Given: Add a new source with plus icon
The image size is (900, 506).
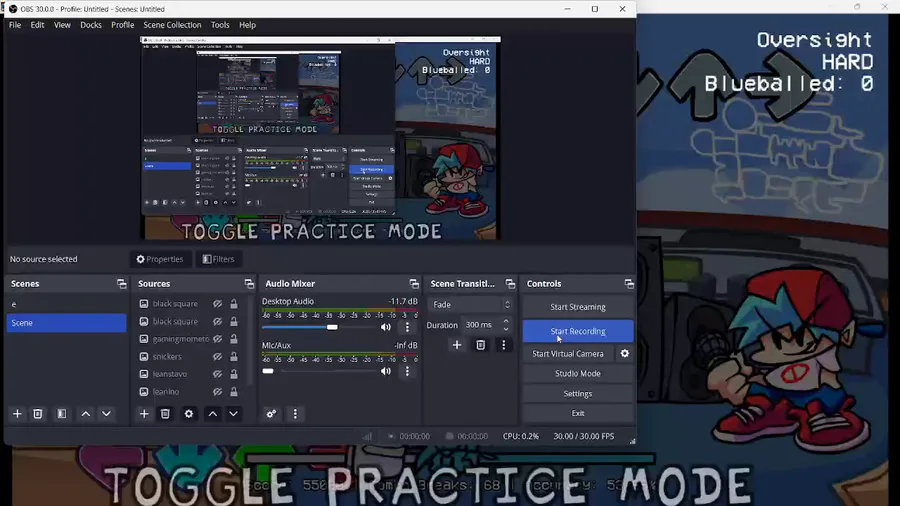Looking at the screenshot, I should point(144,414).
